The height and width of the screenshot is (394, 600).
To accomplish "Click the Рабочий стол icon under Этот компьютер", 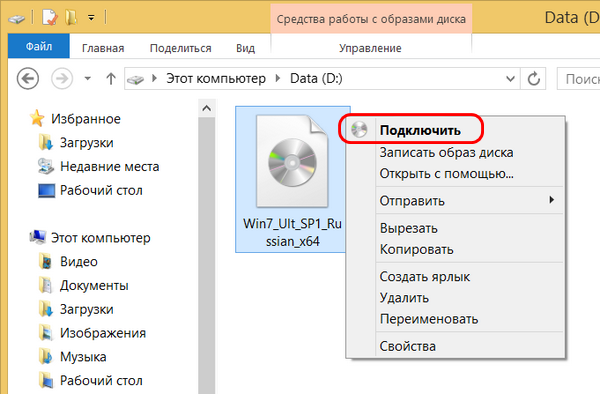I will tap(46, 381).
